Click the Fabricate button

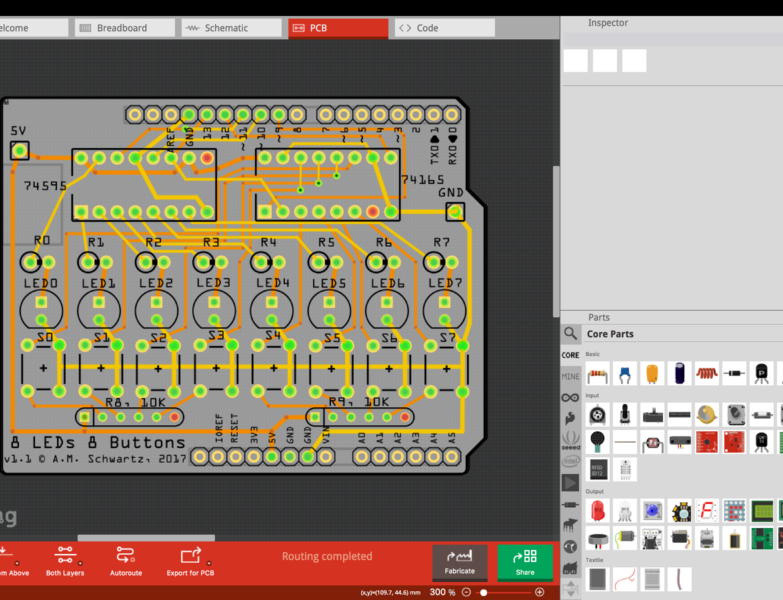tap(460, 563)
